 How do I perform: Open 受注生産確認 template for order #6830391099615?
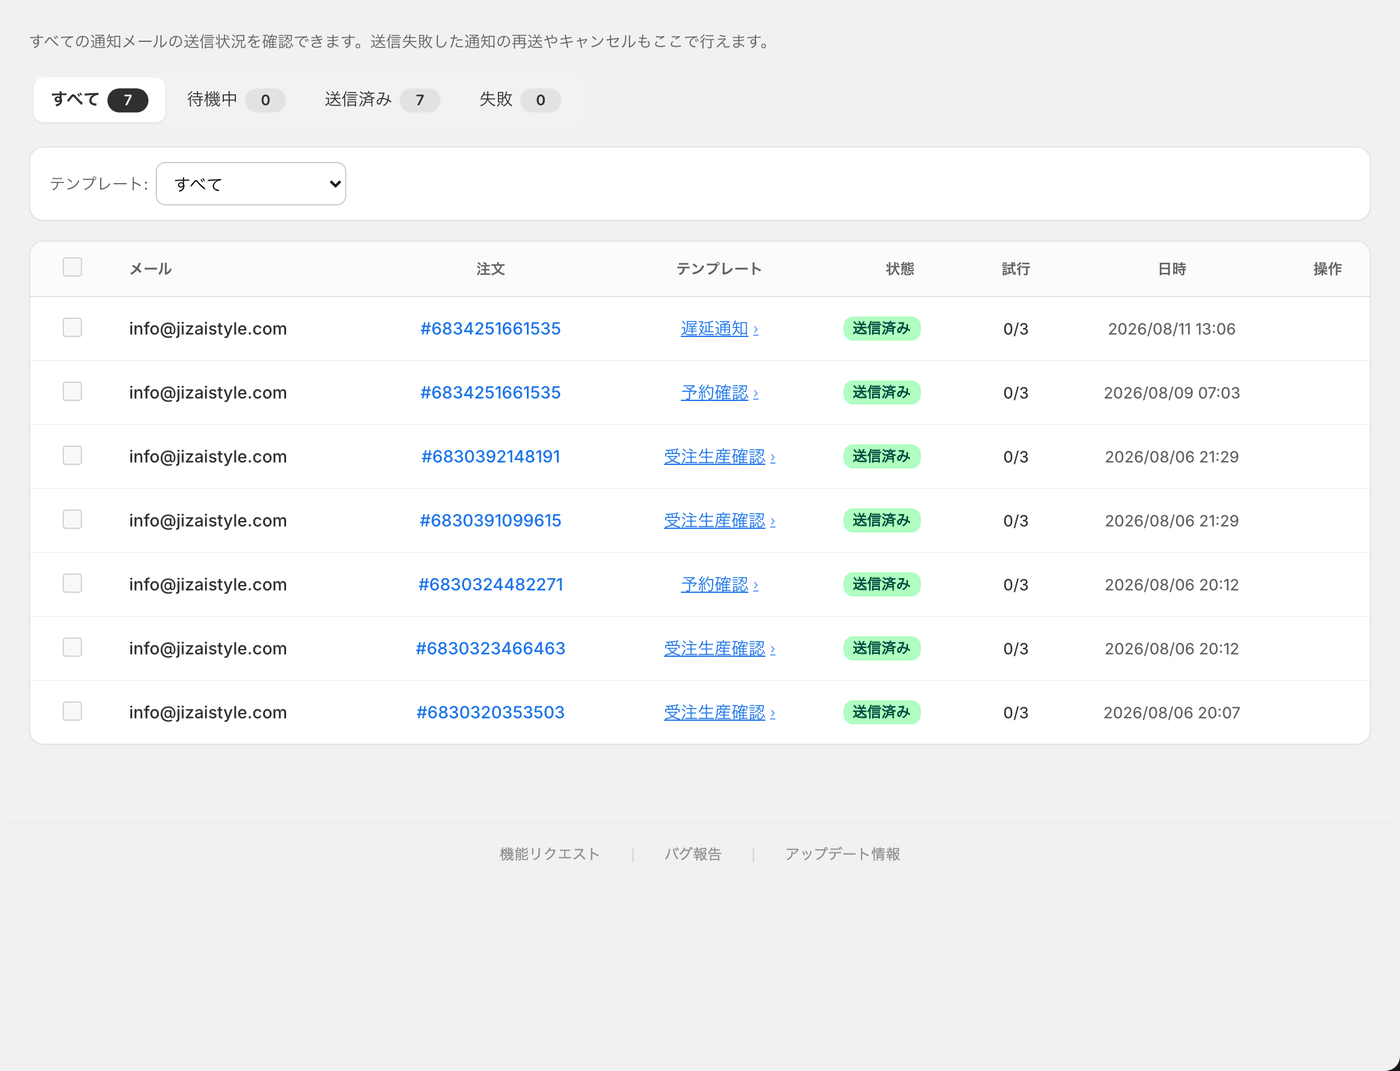tap(719, 521)
